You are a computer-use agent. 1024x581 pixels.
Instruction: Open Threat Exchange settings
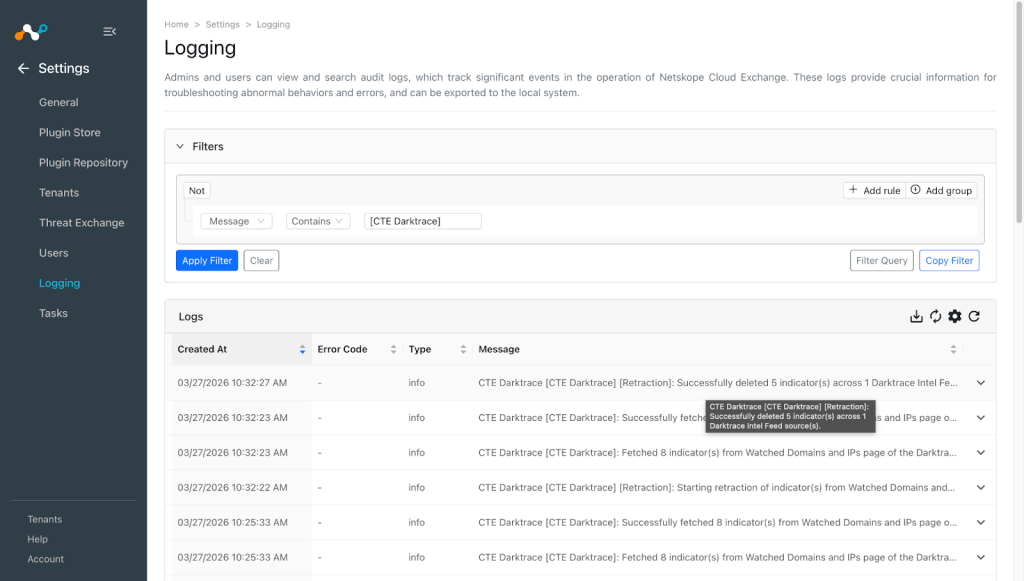[x=82, y=223]
